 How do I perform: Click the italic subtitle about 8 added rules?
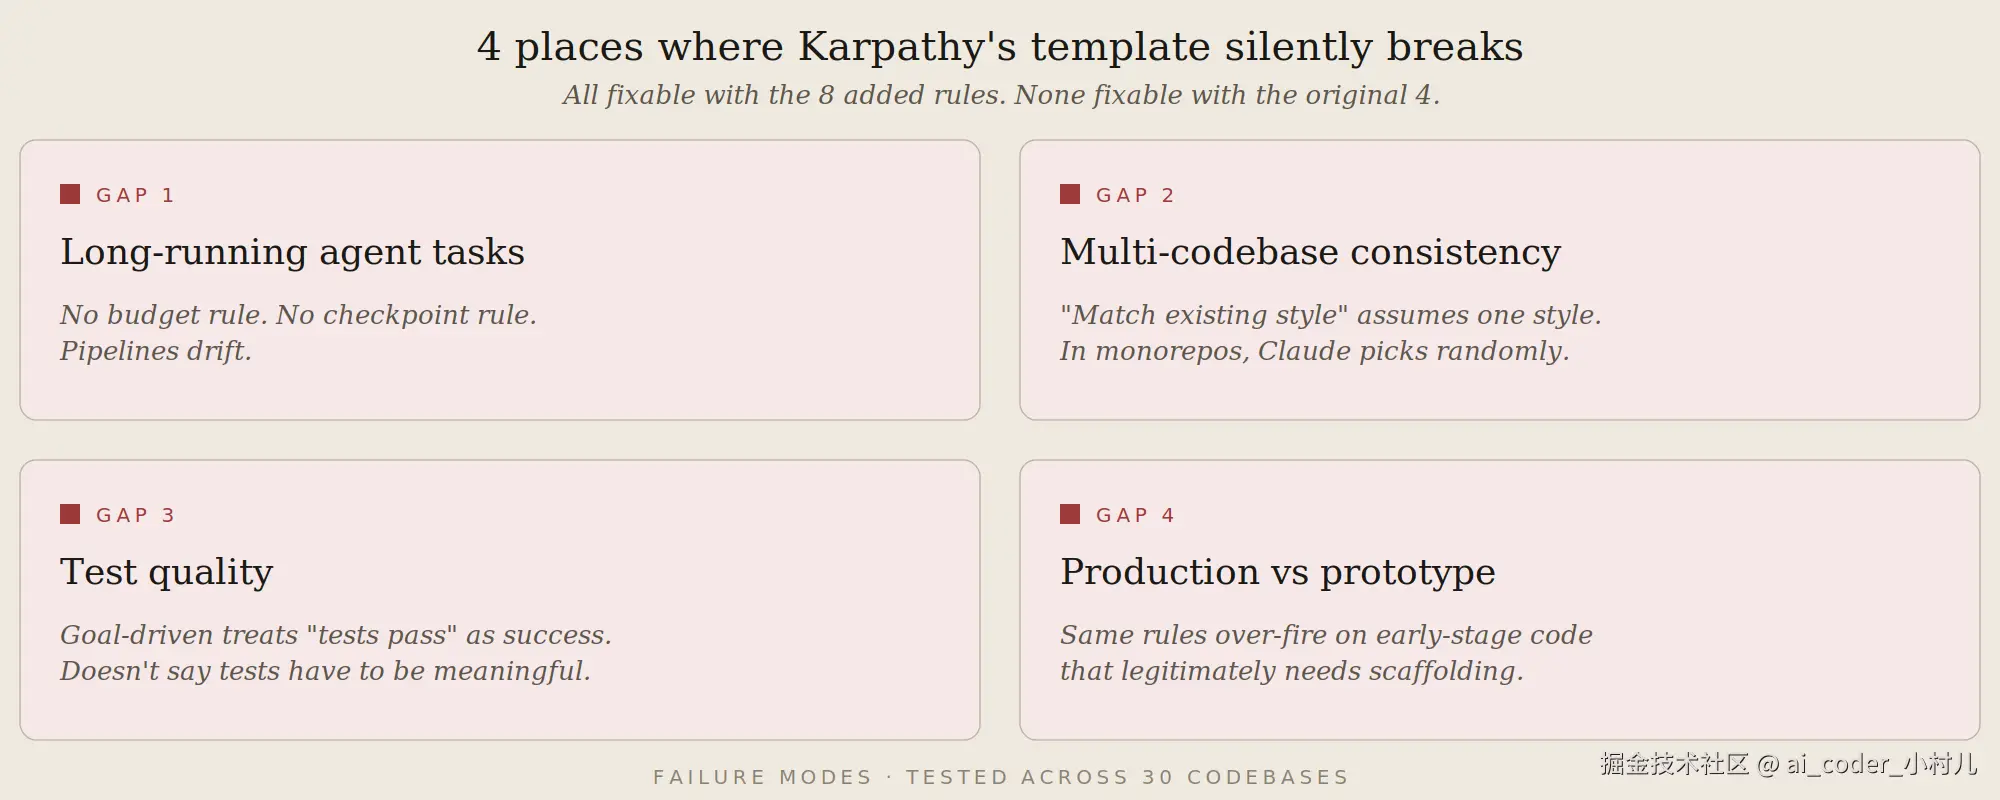(x=1001, y=95)
